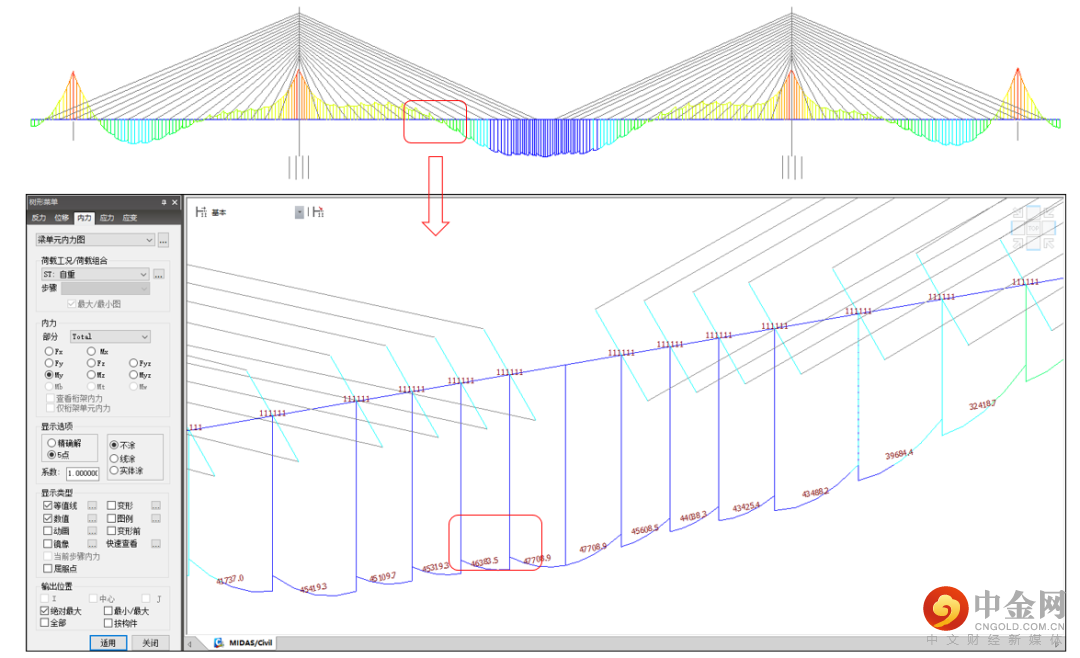Toggle the 数值 checkbox

pyautogui.click(x=48, y=518)
